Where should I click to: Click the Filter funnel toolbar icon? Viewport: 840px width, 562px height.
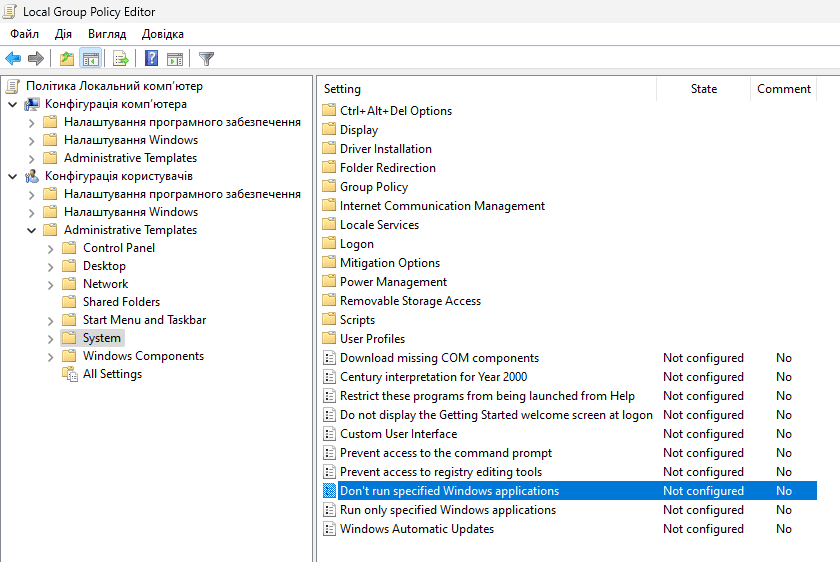(x=206, y=59)
